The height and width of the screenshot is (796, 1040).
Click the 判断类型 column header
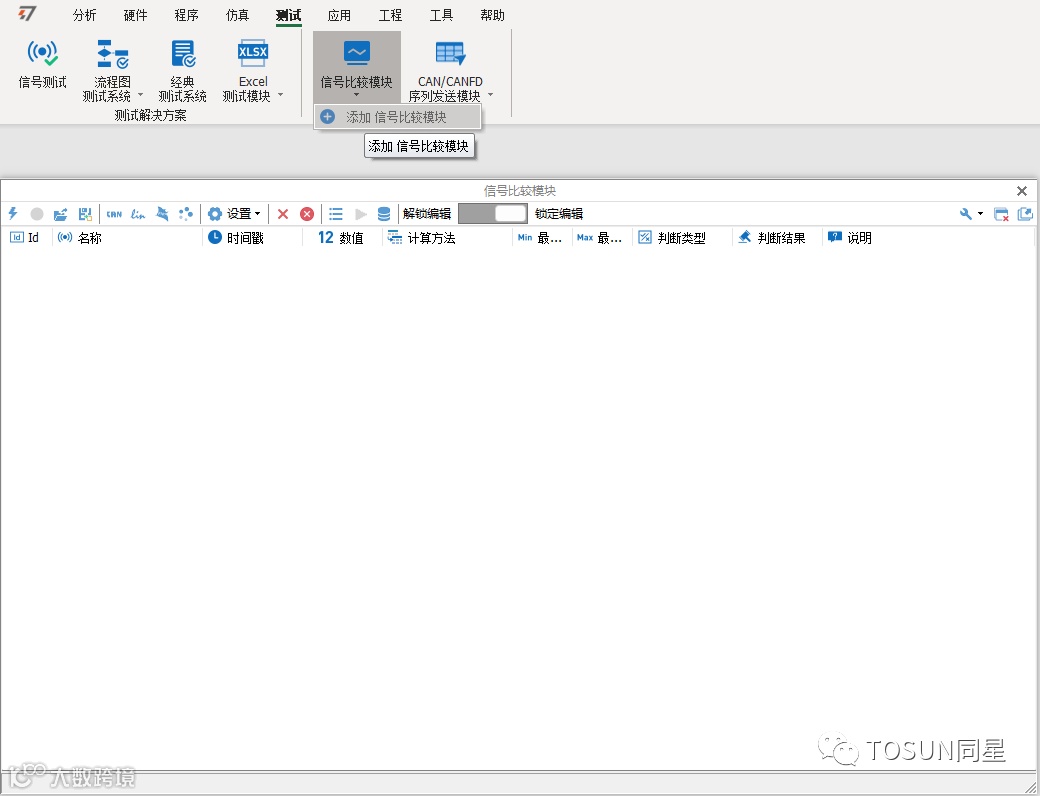(x=682, y=237)
